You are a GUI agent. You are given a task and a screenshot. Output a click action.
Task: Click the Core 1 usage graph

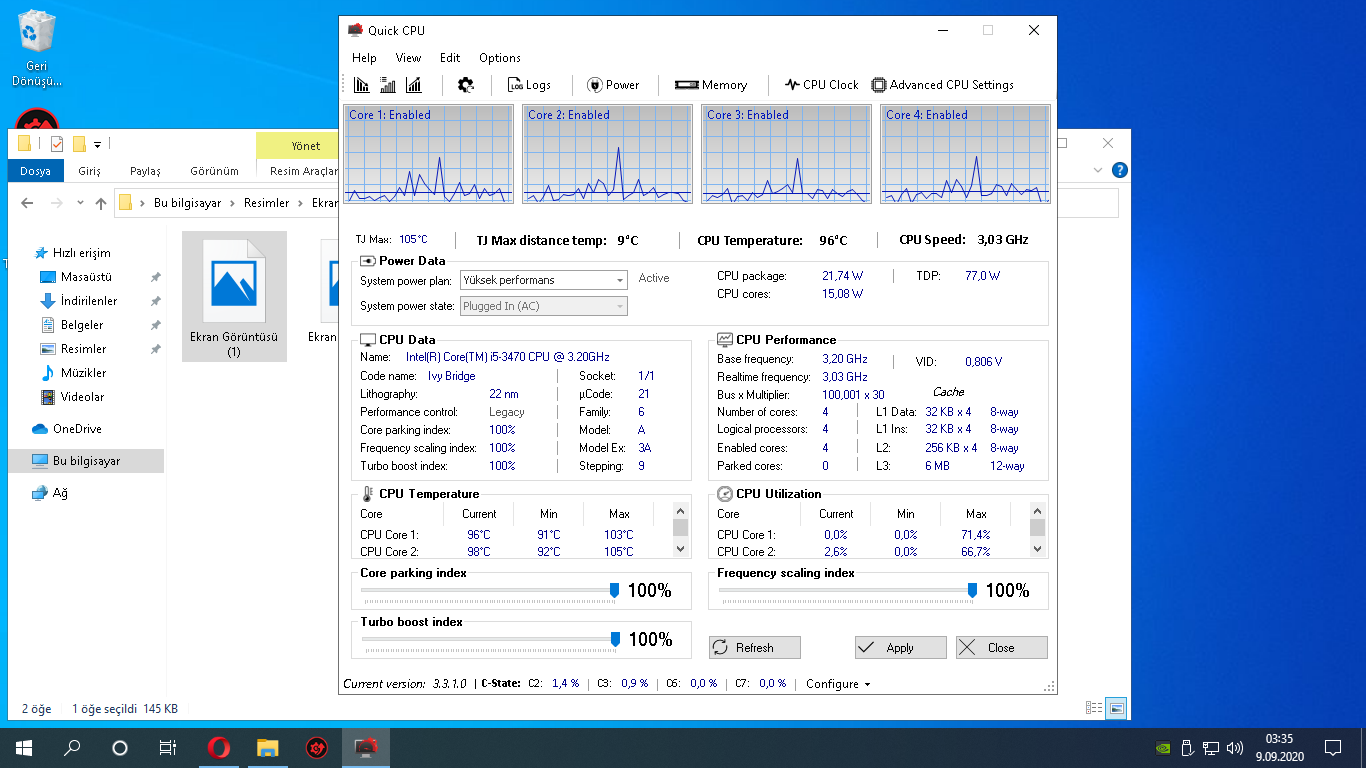click(x=428, y=154)
